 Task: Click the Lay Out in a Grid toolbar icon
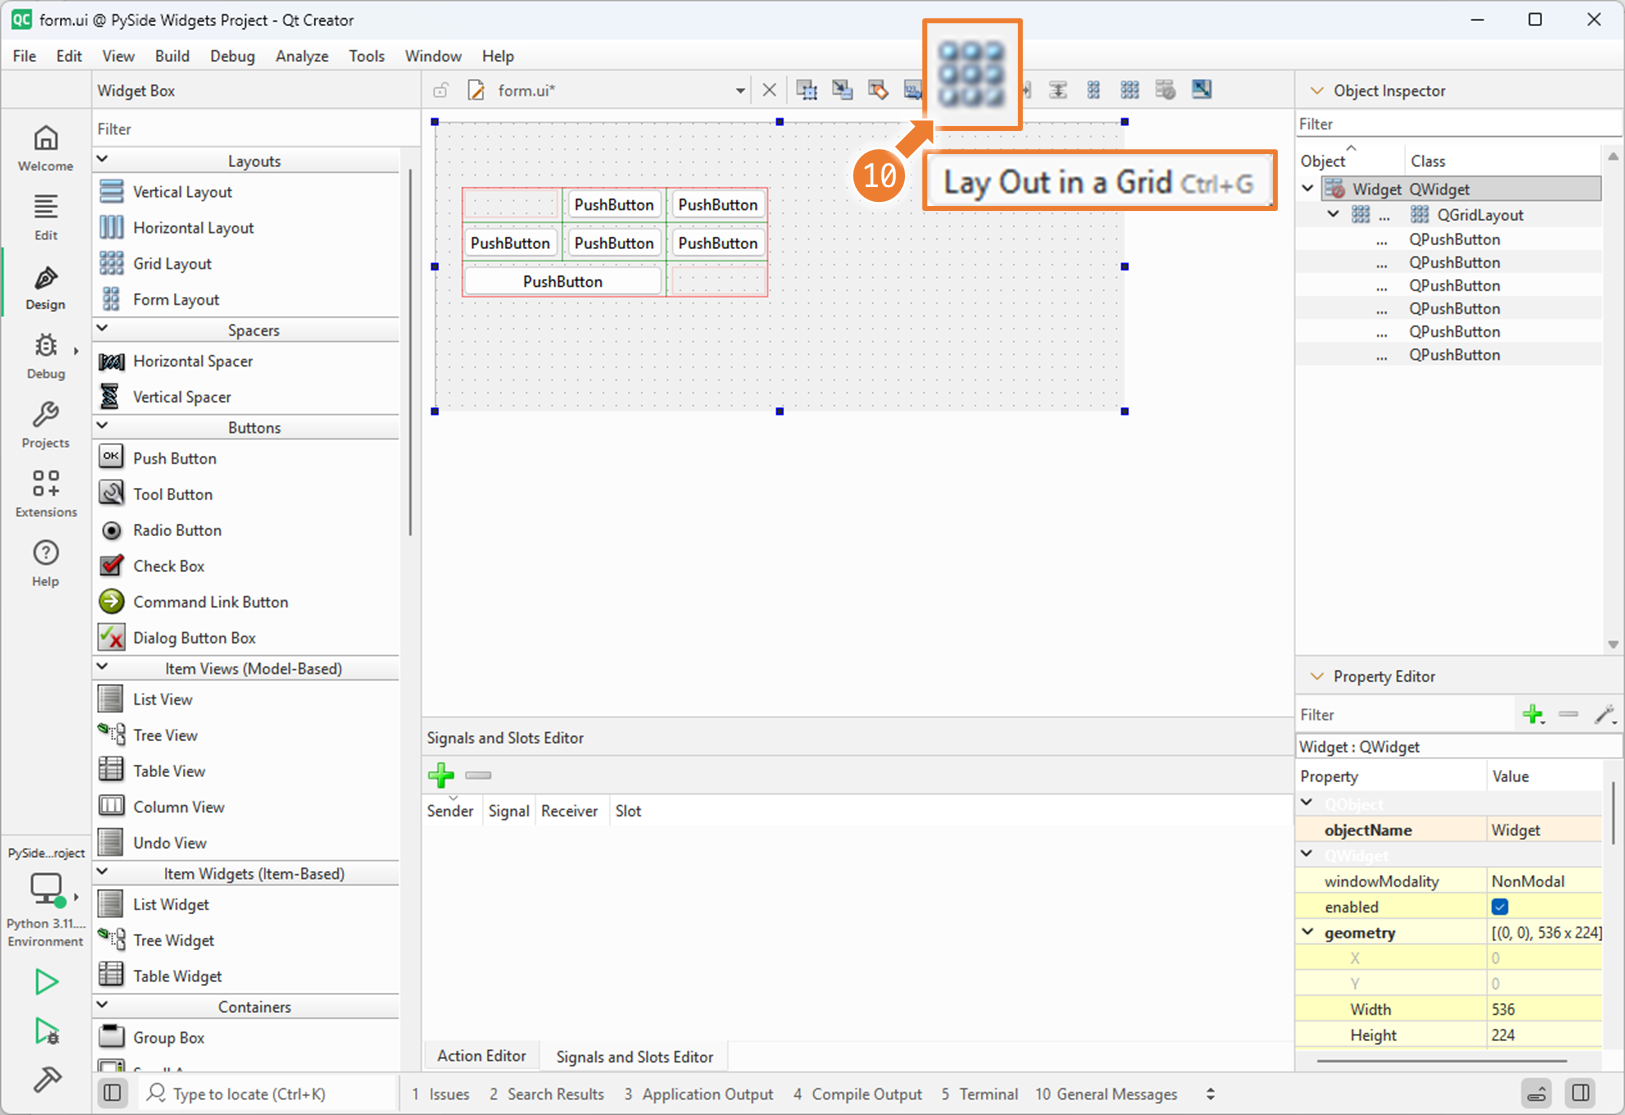click(x=1130, y=90)
